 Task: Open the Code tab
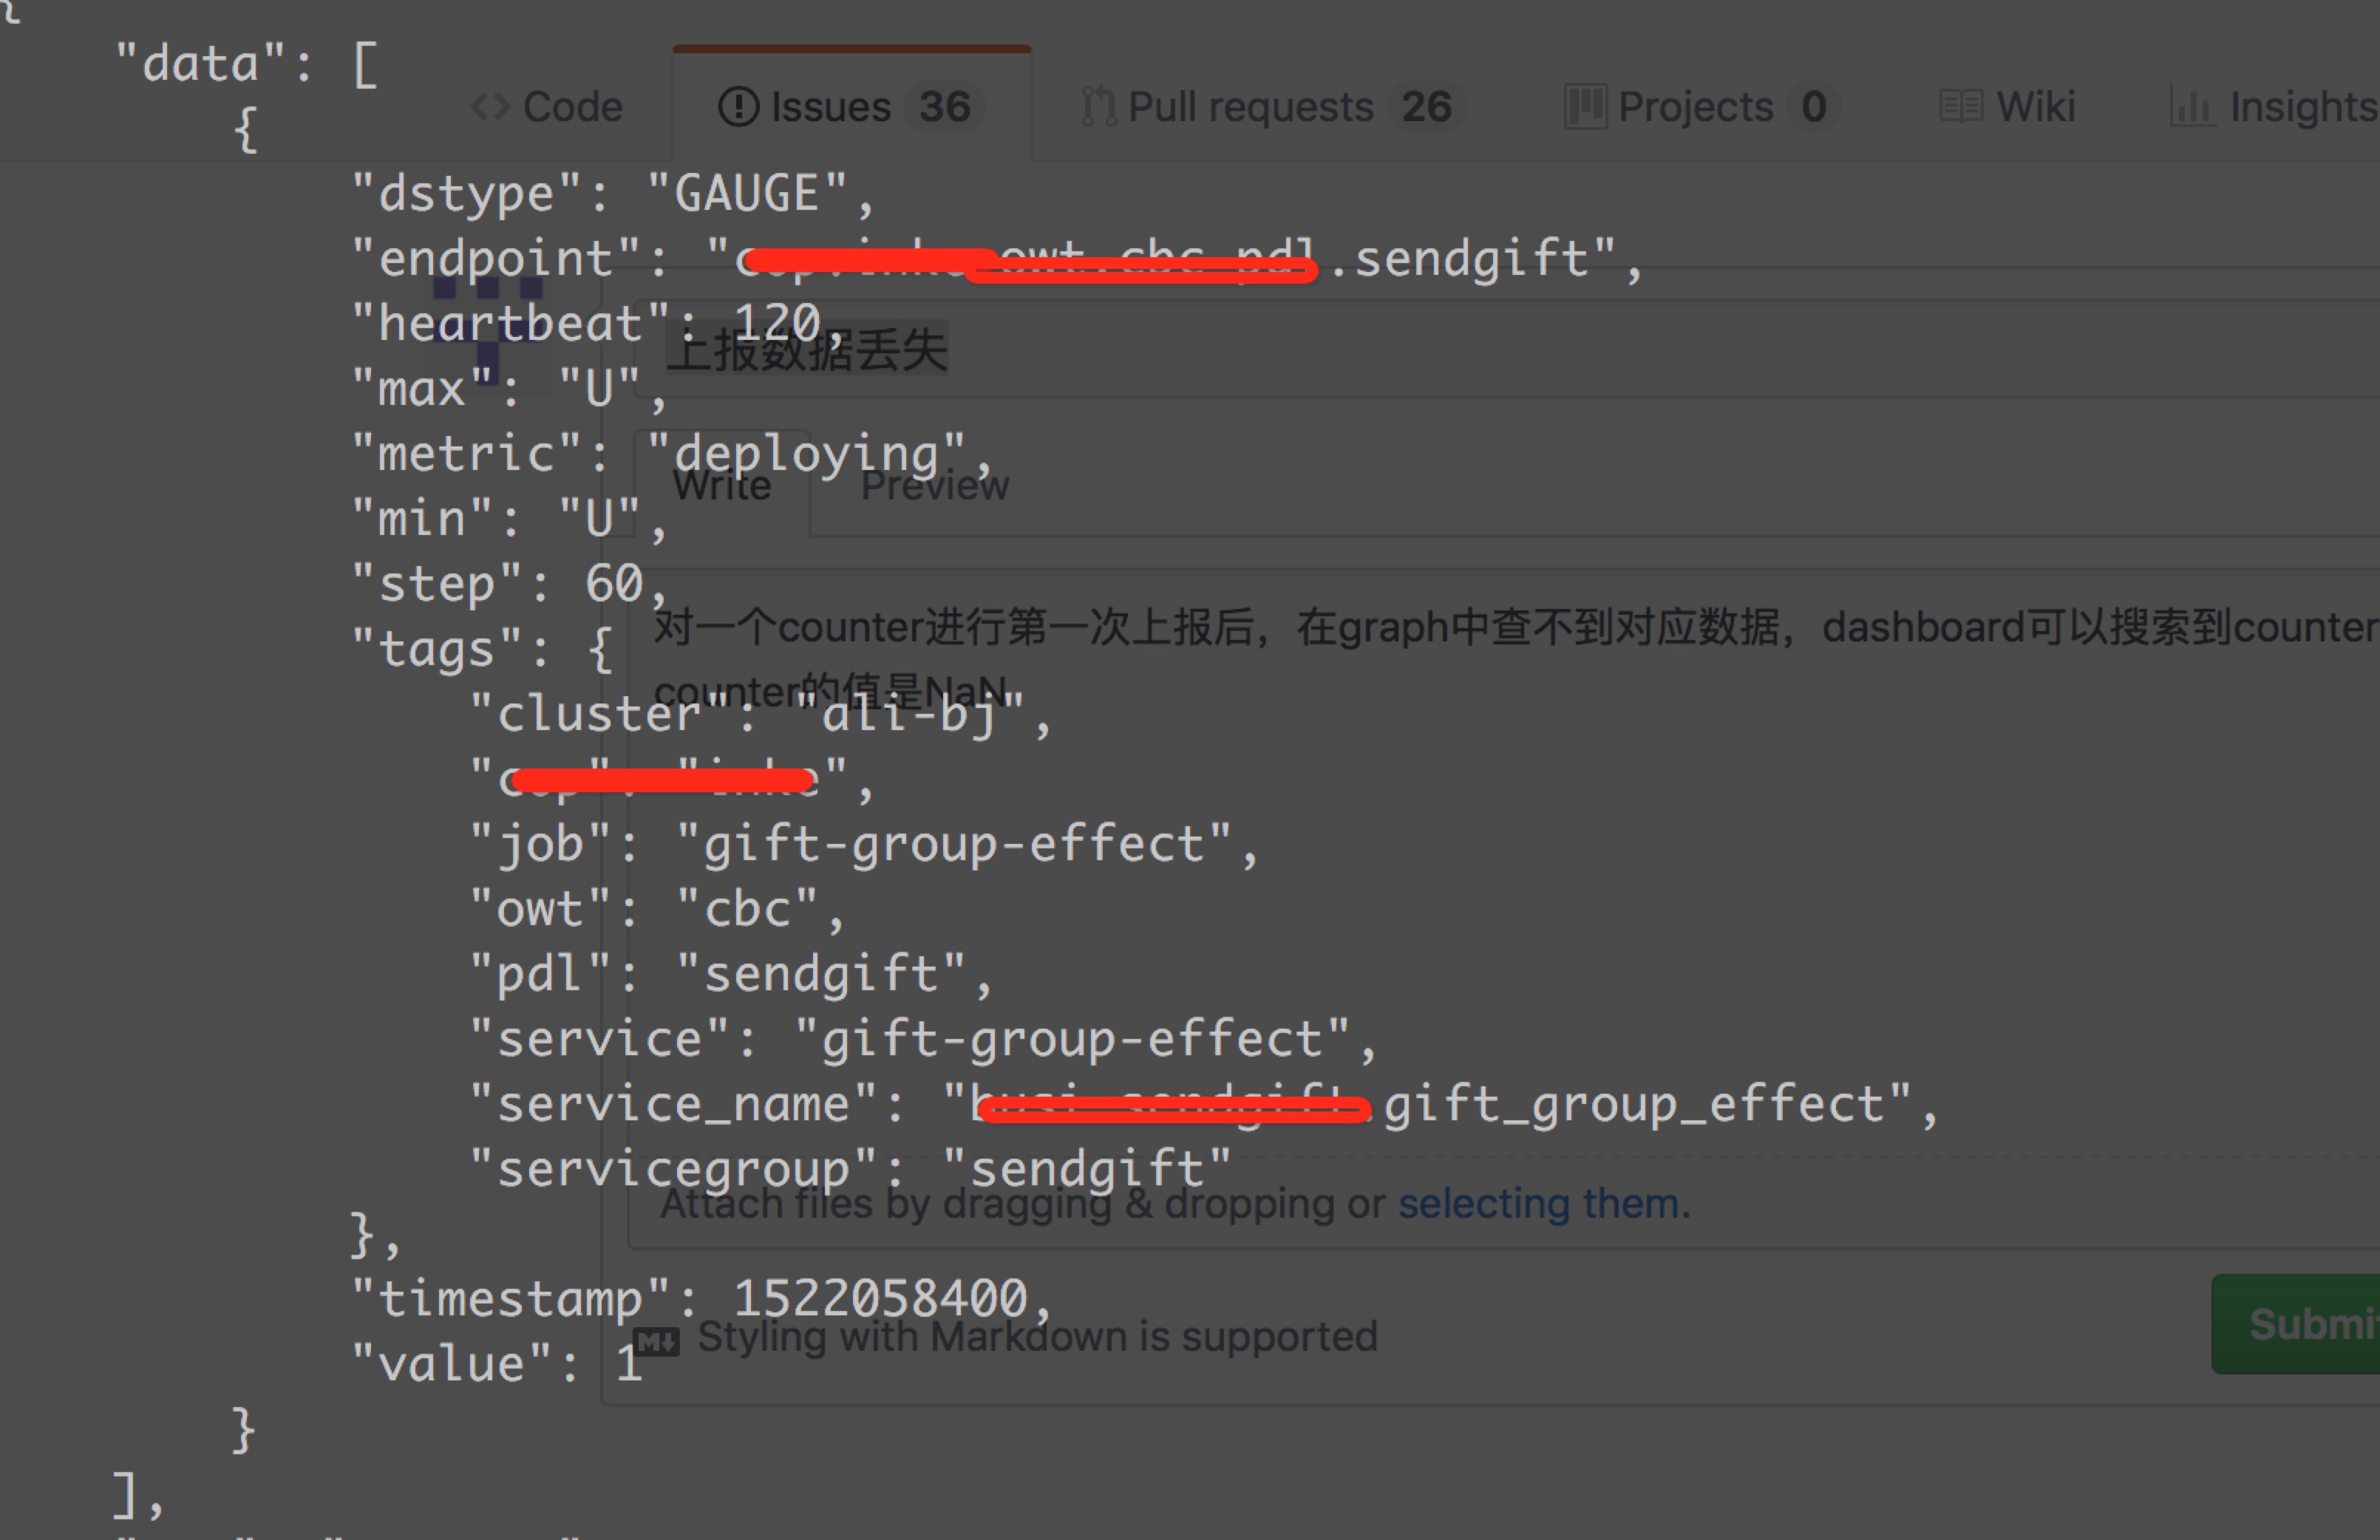coord(546,107)
